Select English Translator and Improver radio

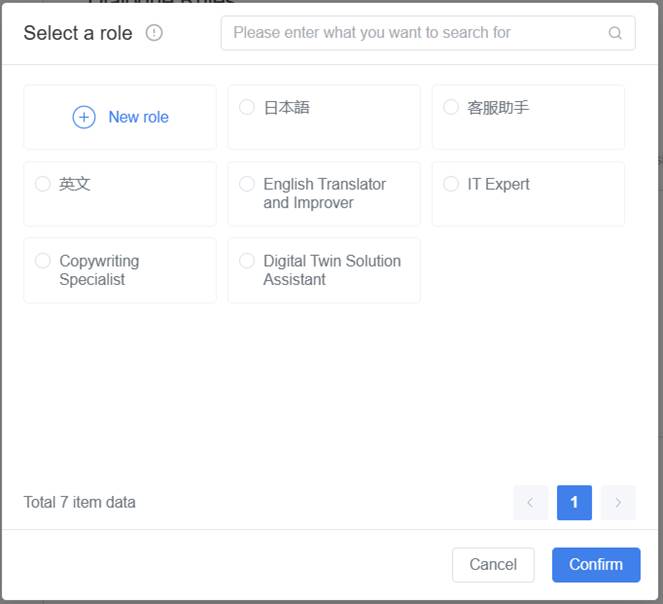247,184
